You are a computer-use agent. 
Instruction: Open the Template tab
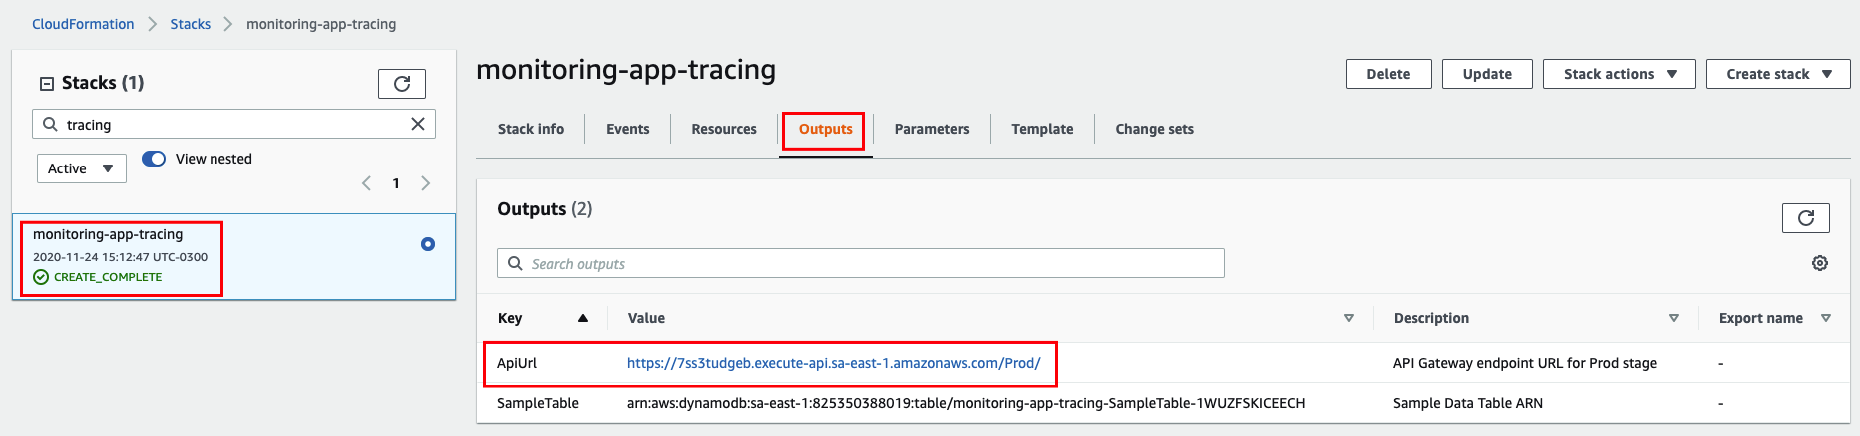tap(1042, 129)
